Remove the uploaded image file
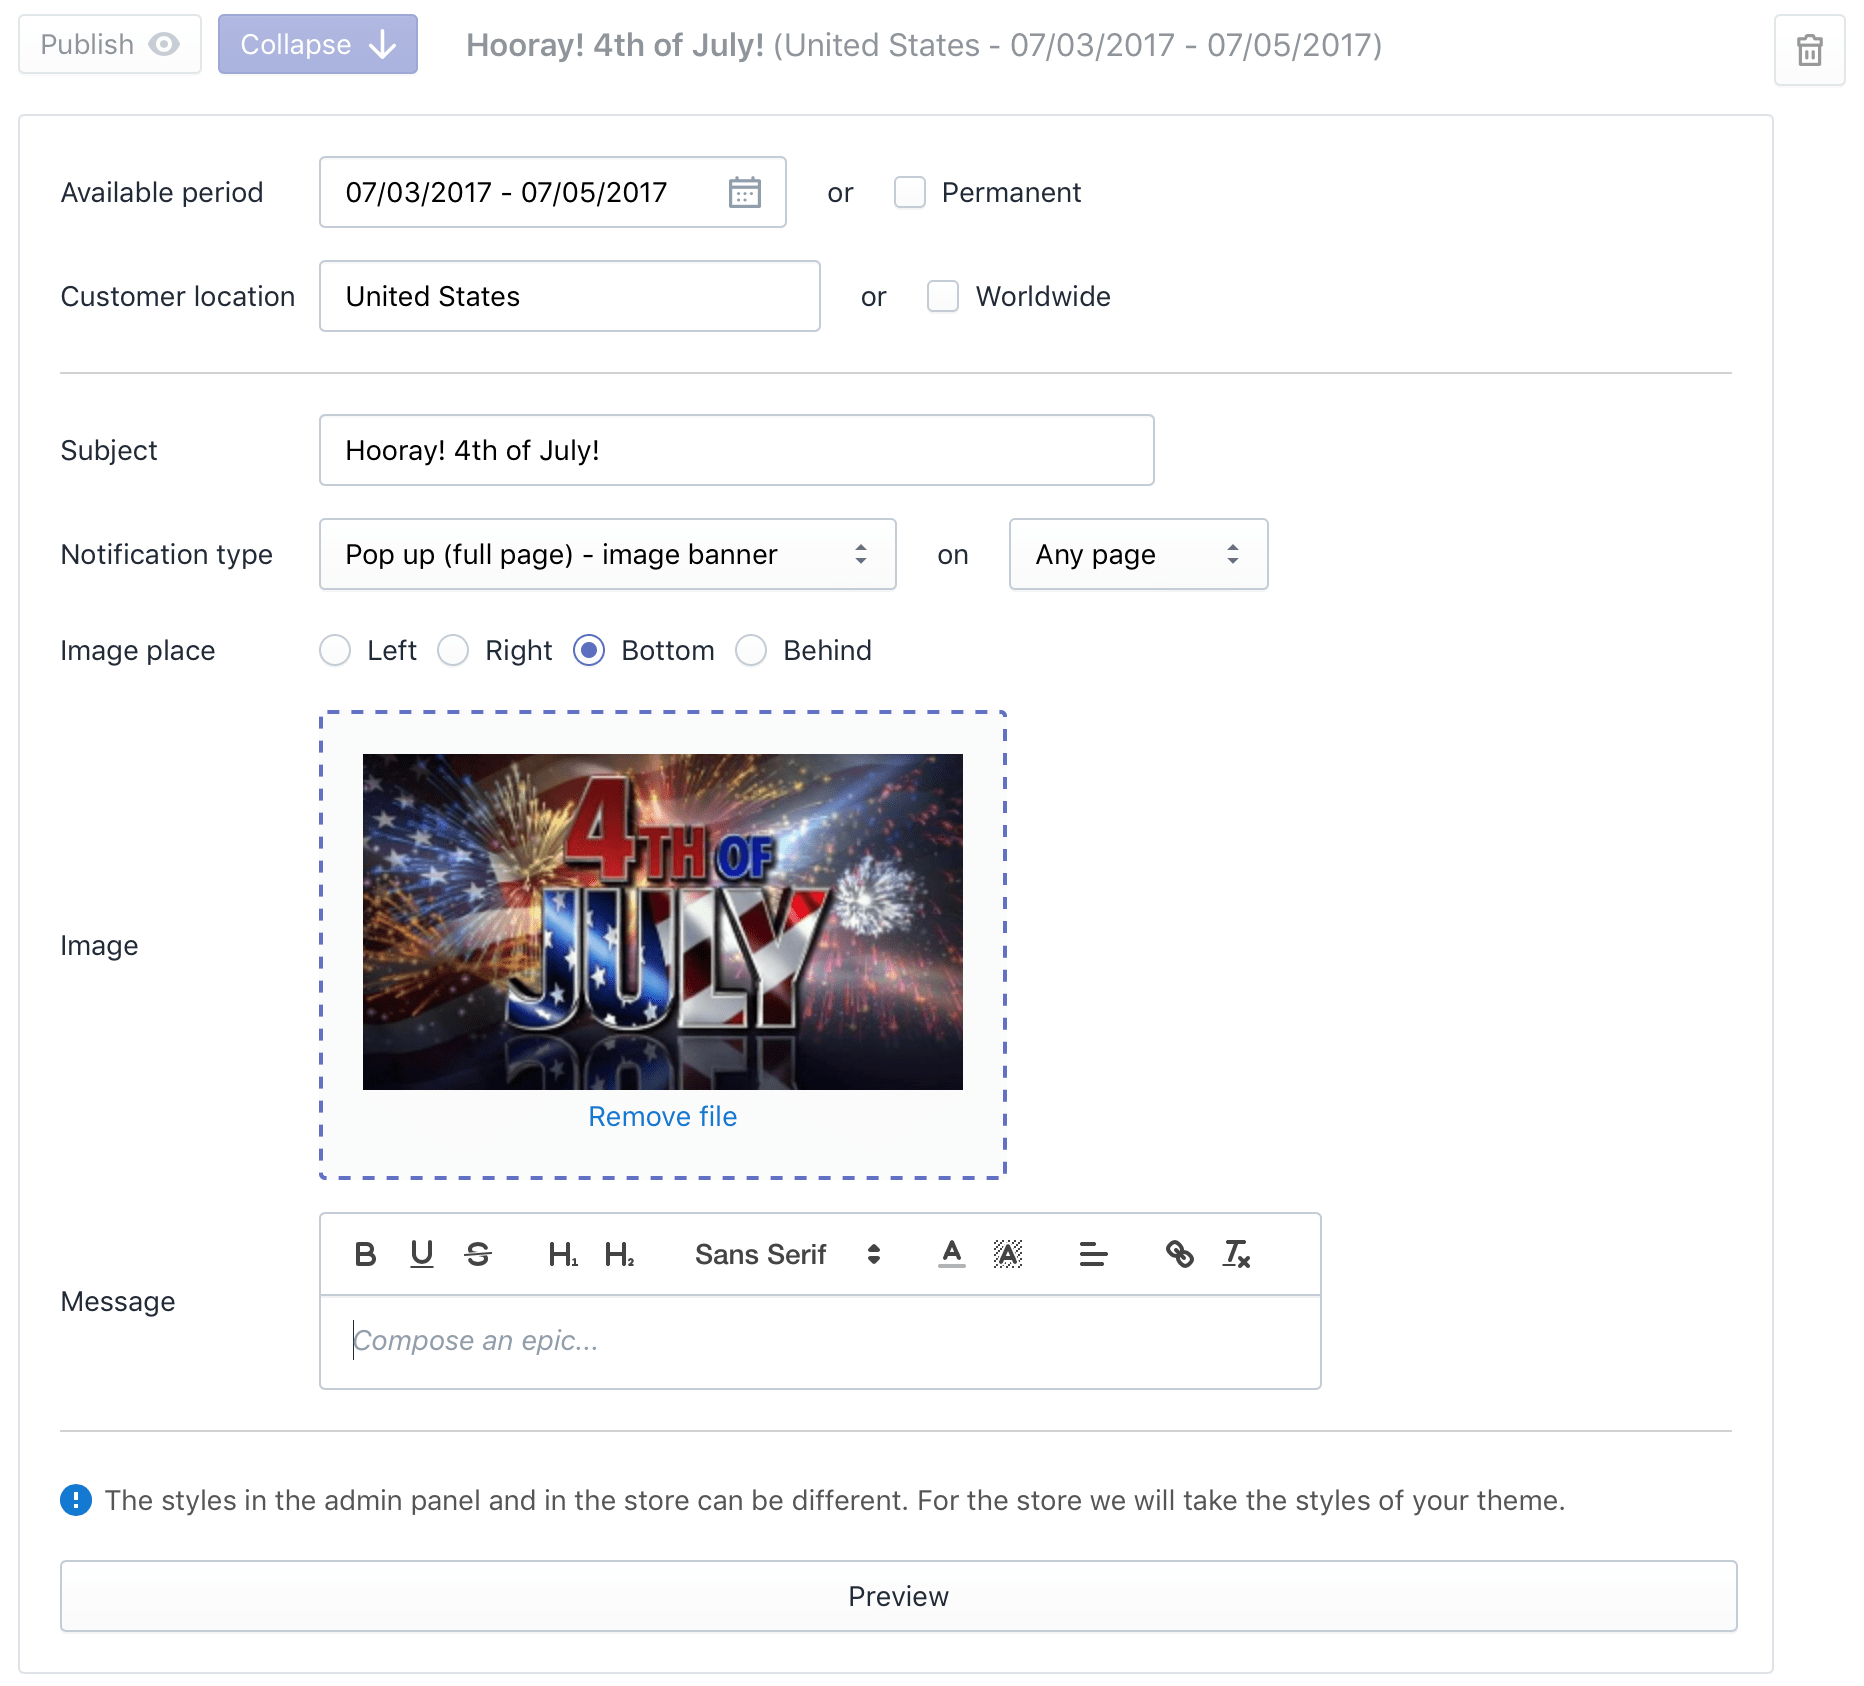1864x1686 pixels. (x=662, y=1116)
